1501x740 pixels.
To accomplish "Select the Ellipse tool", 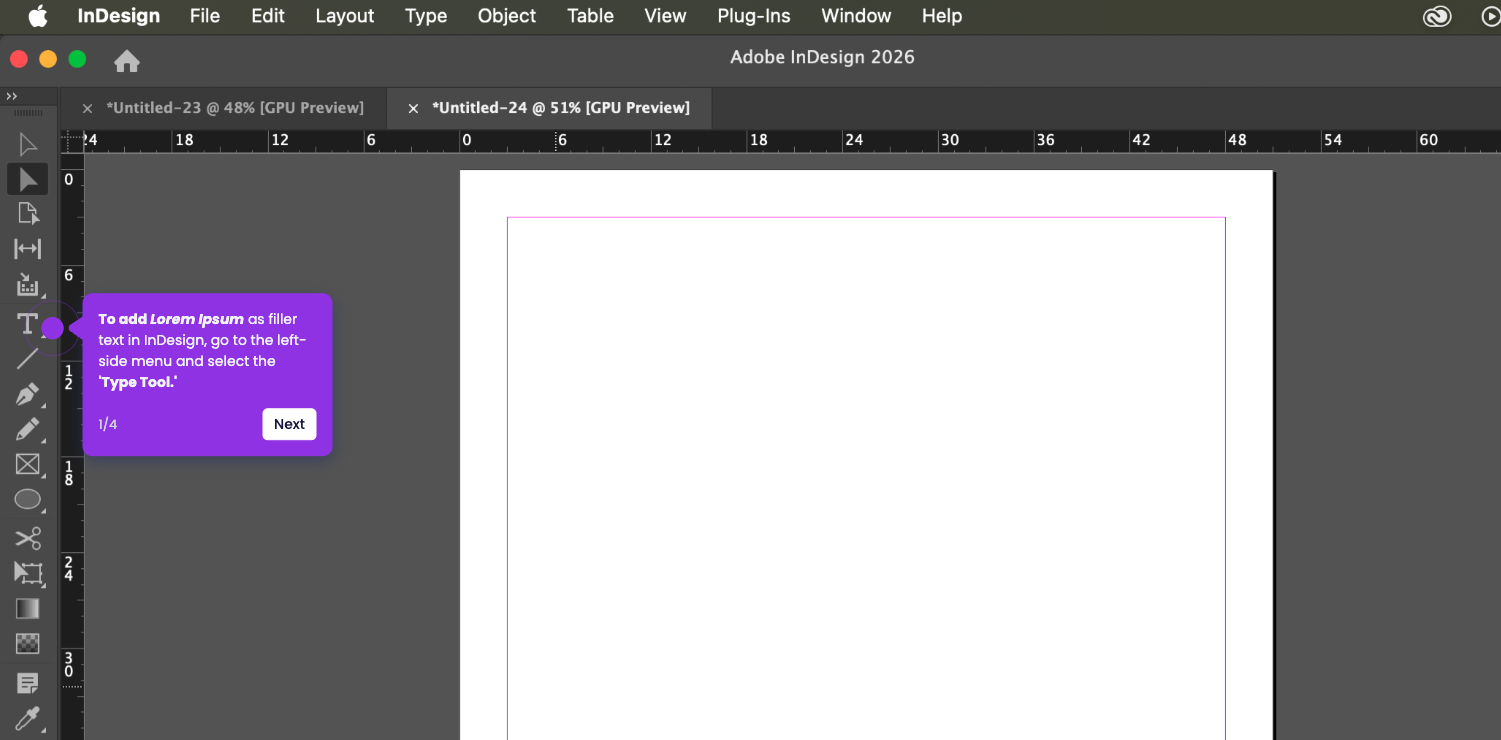I will [28, 499].
